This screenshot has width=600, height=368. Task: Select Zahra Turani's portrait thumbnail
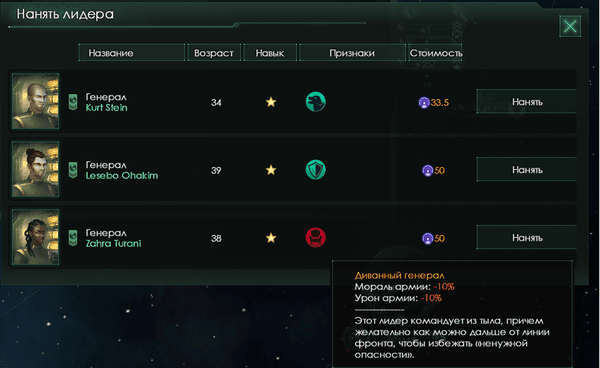(x=36, y=237)
